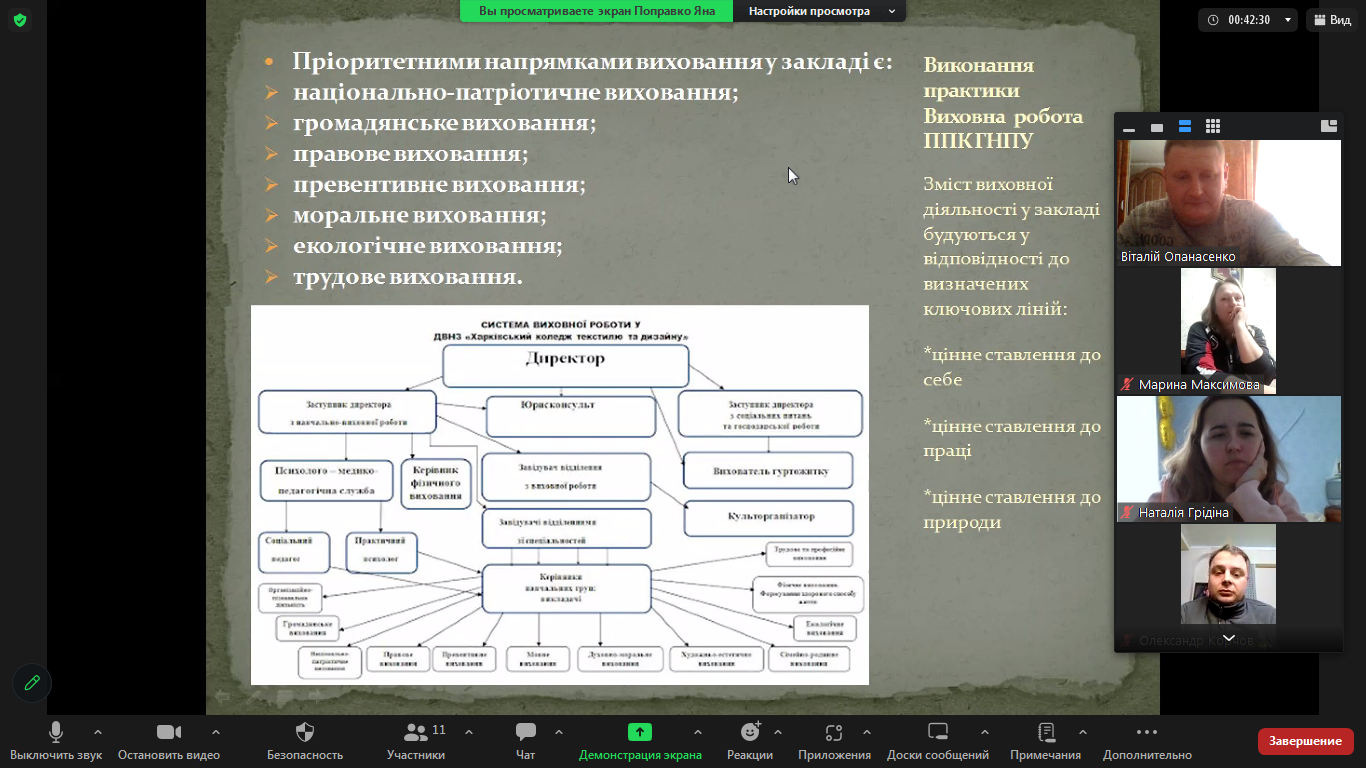Open the Participants panel
Image resolution: width=1366 pixels, height=768 pixels.
pyautogui.click(x=416, y=732)
